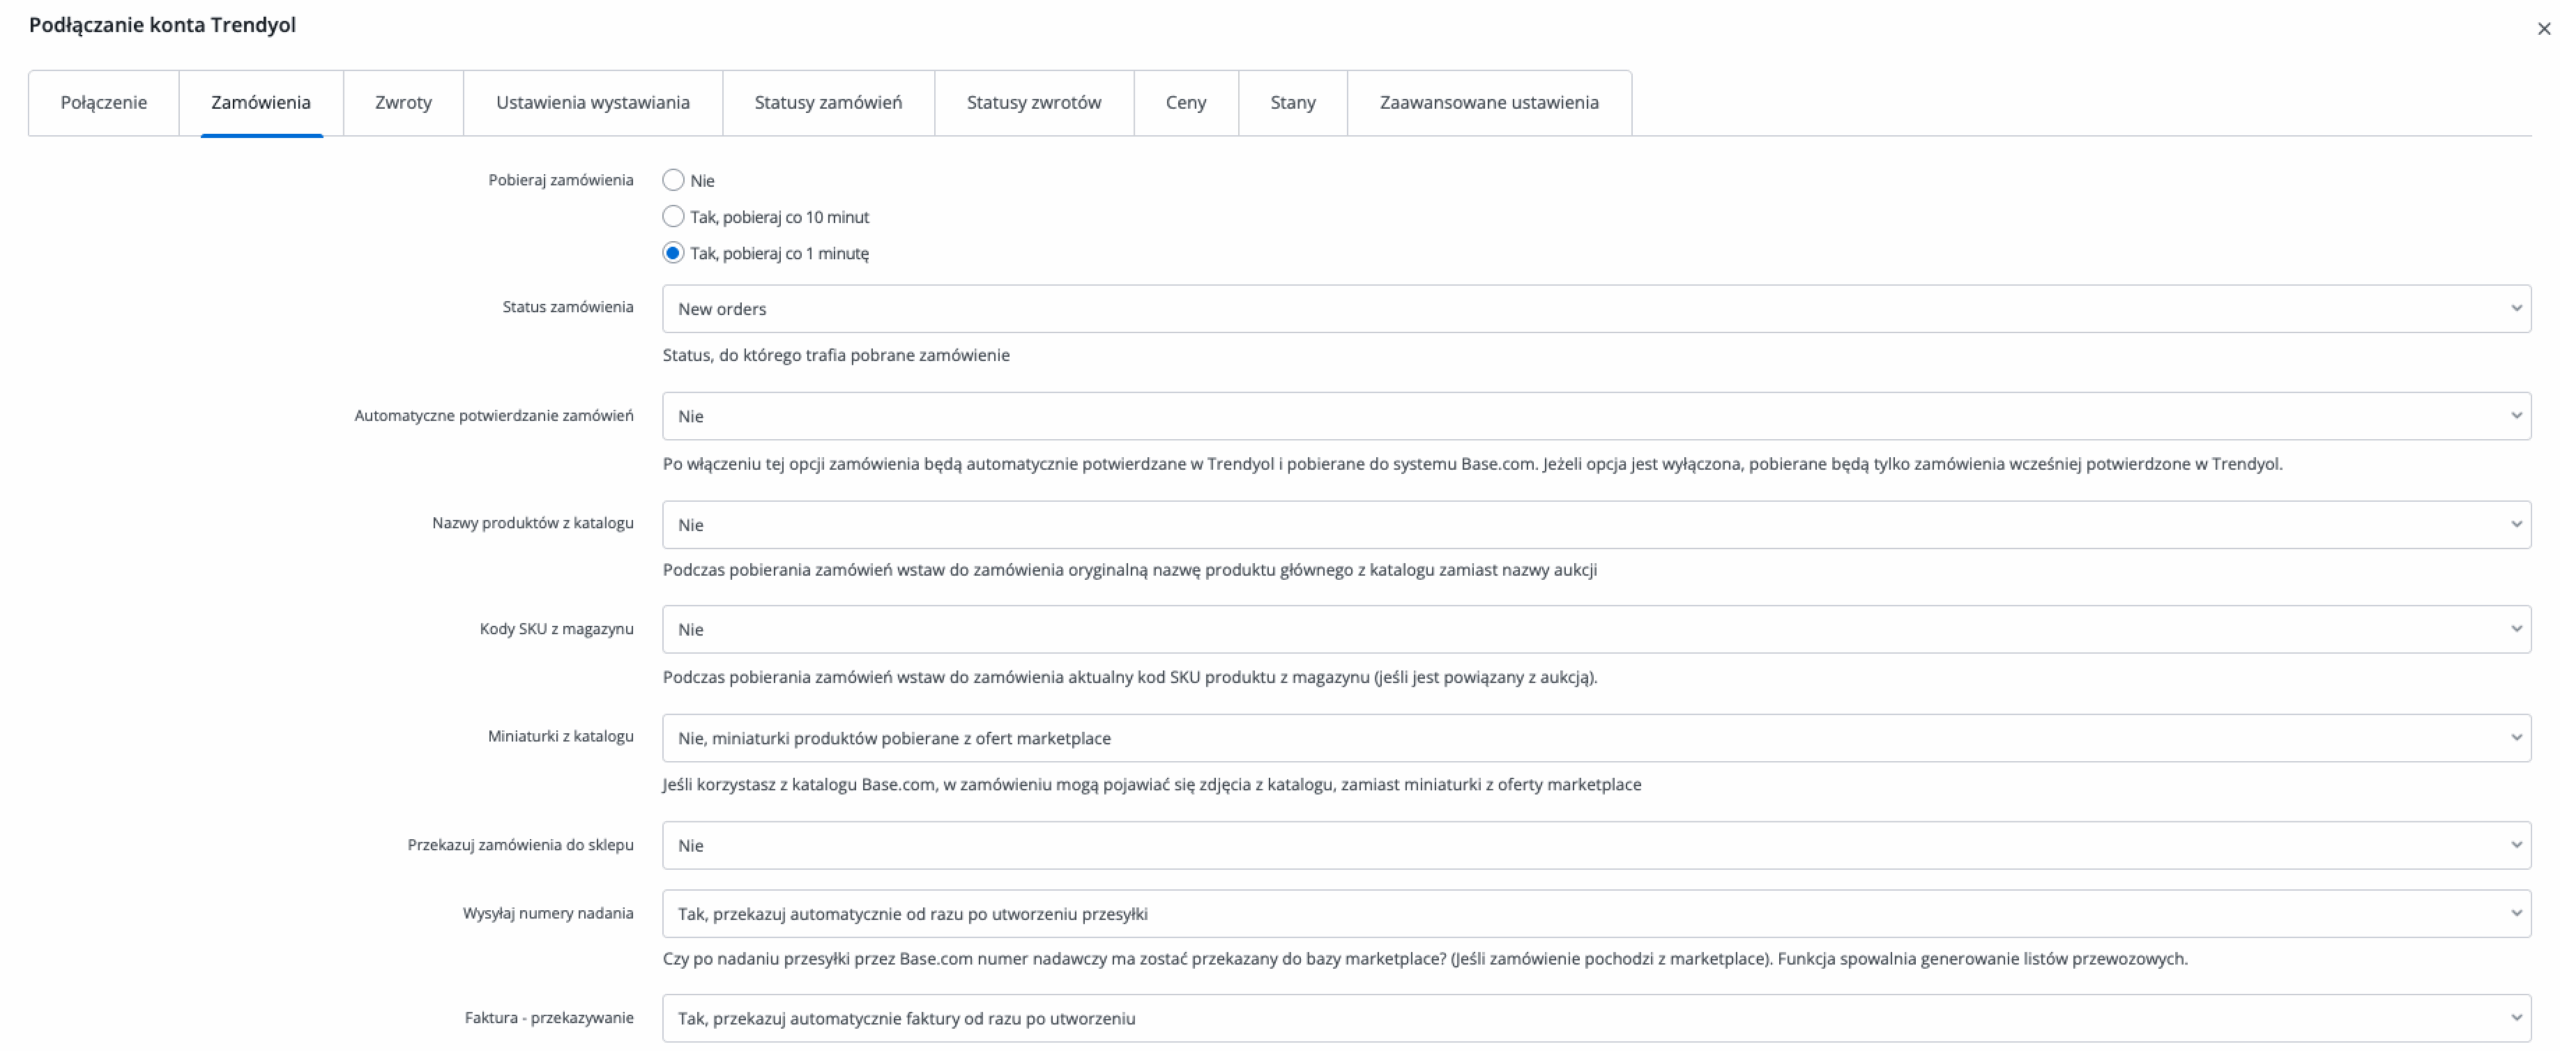The width and height of the screenshot is (2560, 1051).
Task: Expand Kody SKU z magazynu dropdown
Action: 1595,630
